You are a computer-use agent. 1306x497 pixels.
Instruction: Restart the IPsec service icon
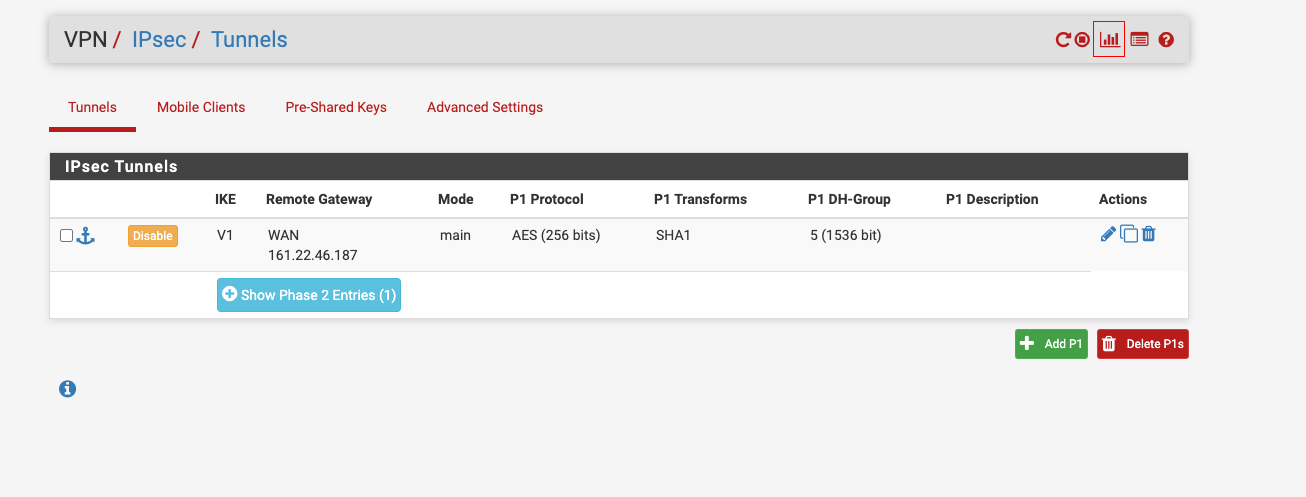point(1063,40)
